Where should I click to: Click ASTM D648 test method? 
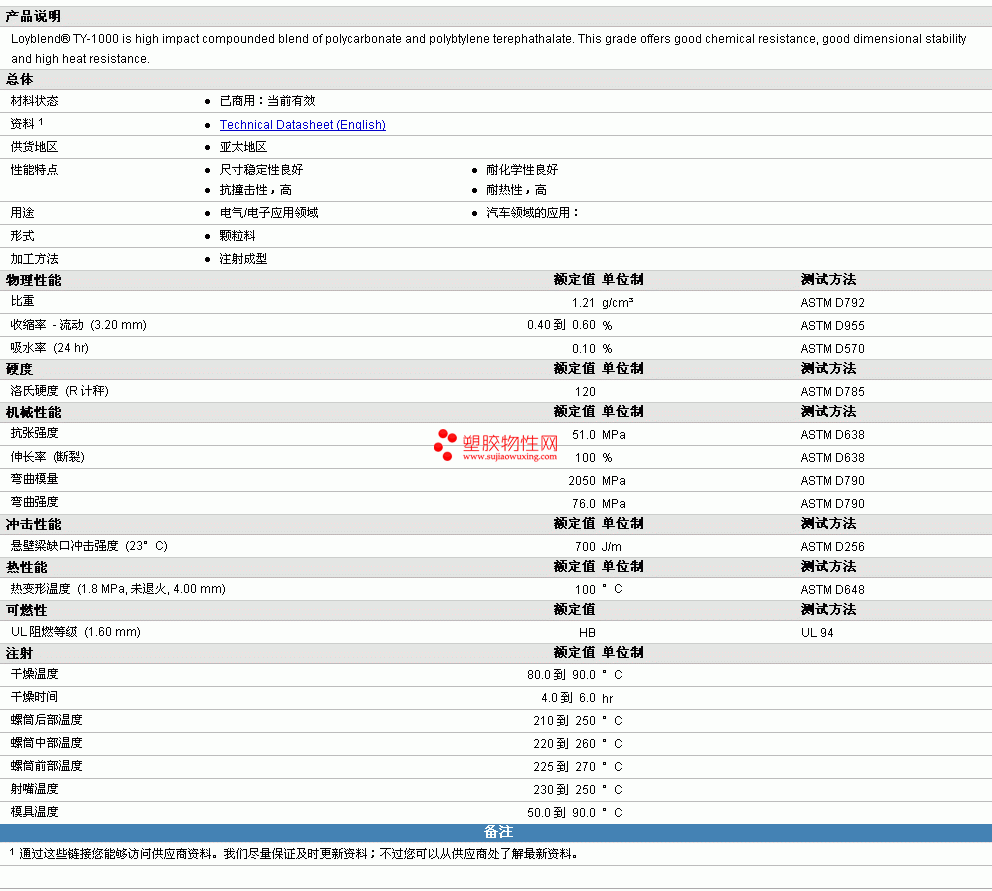pyautogui.click(x=832, y=590)
